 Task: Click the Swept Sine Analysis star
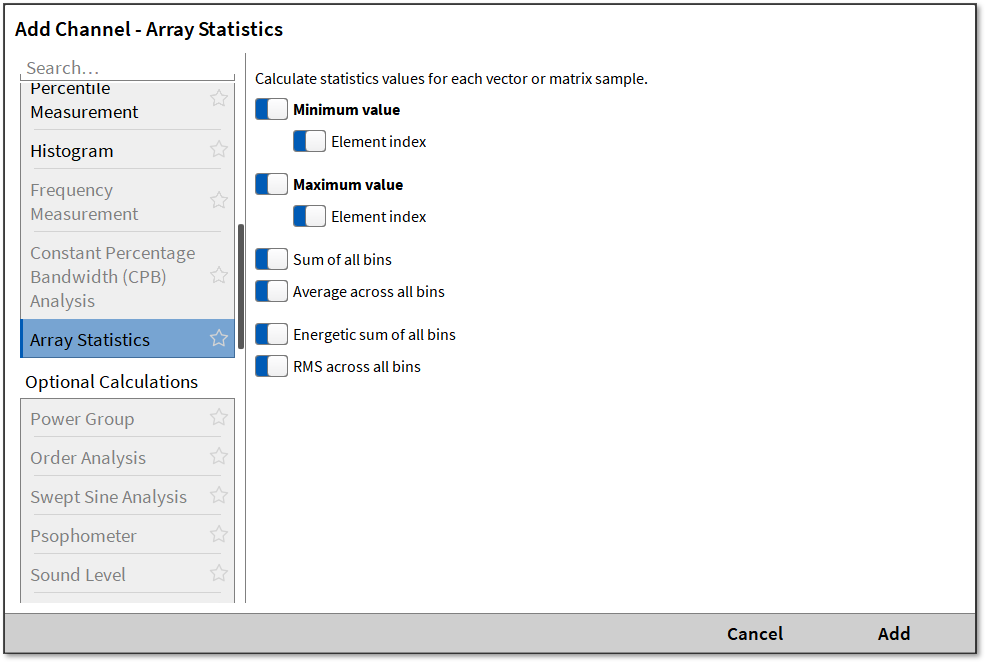point(219,496)
